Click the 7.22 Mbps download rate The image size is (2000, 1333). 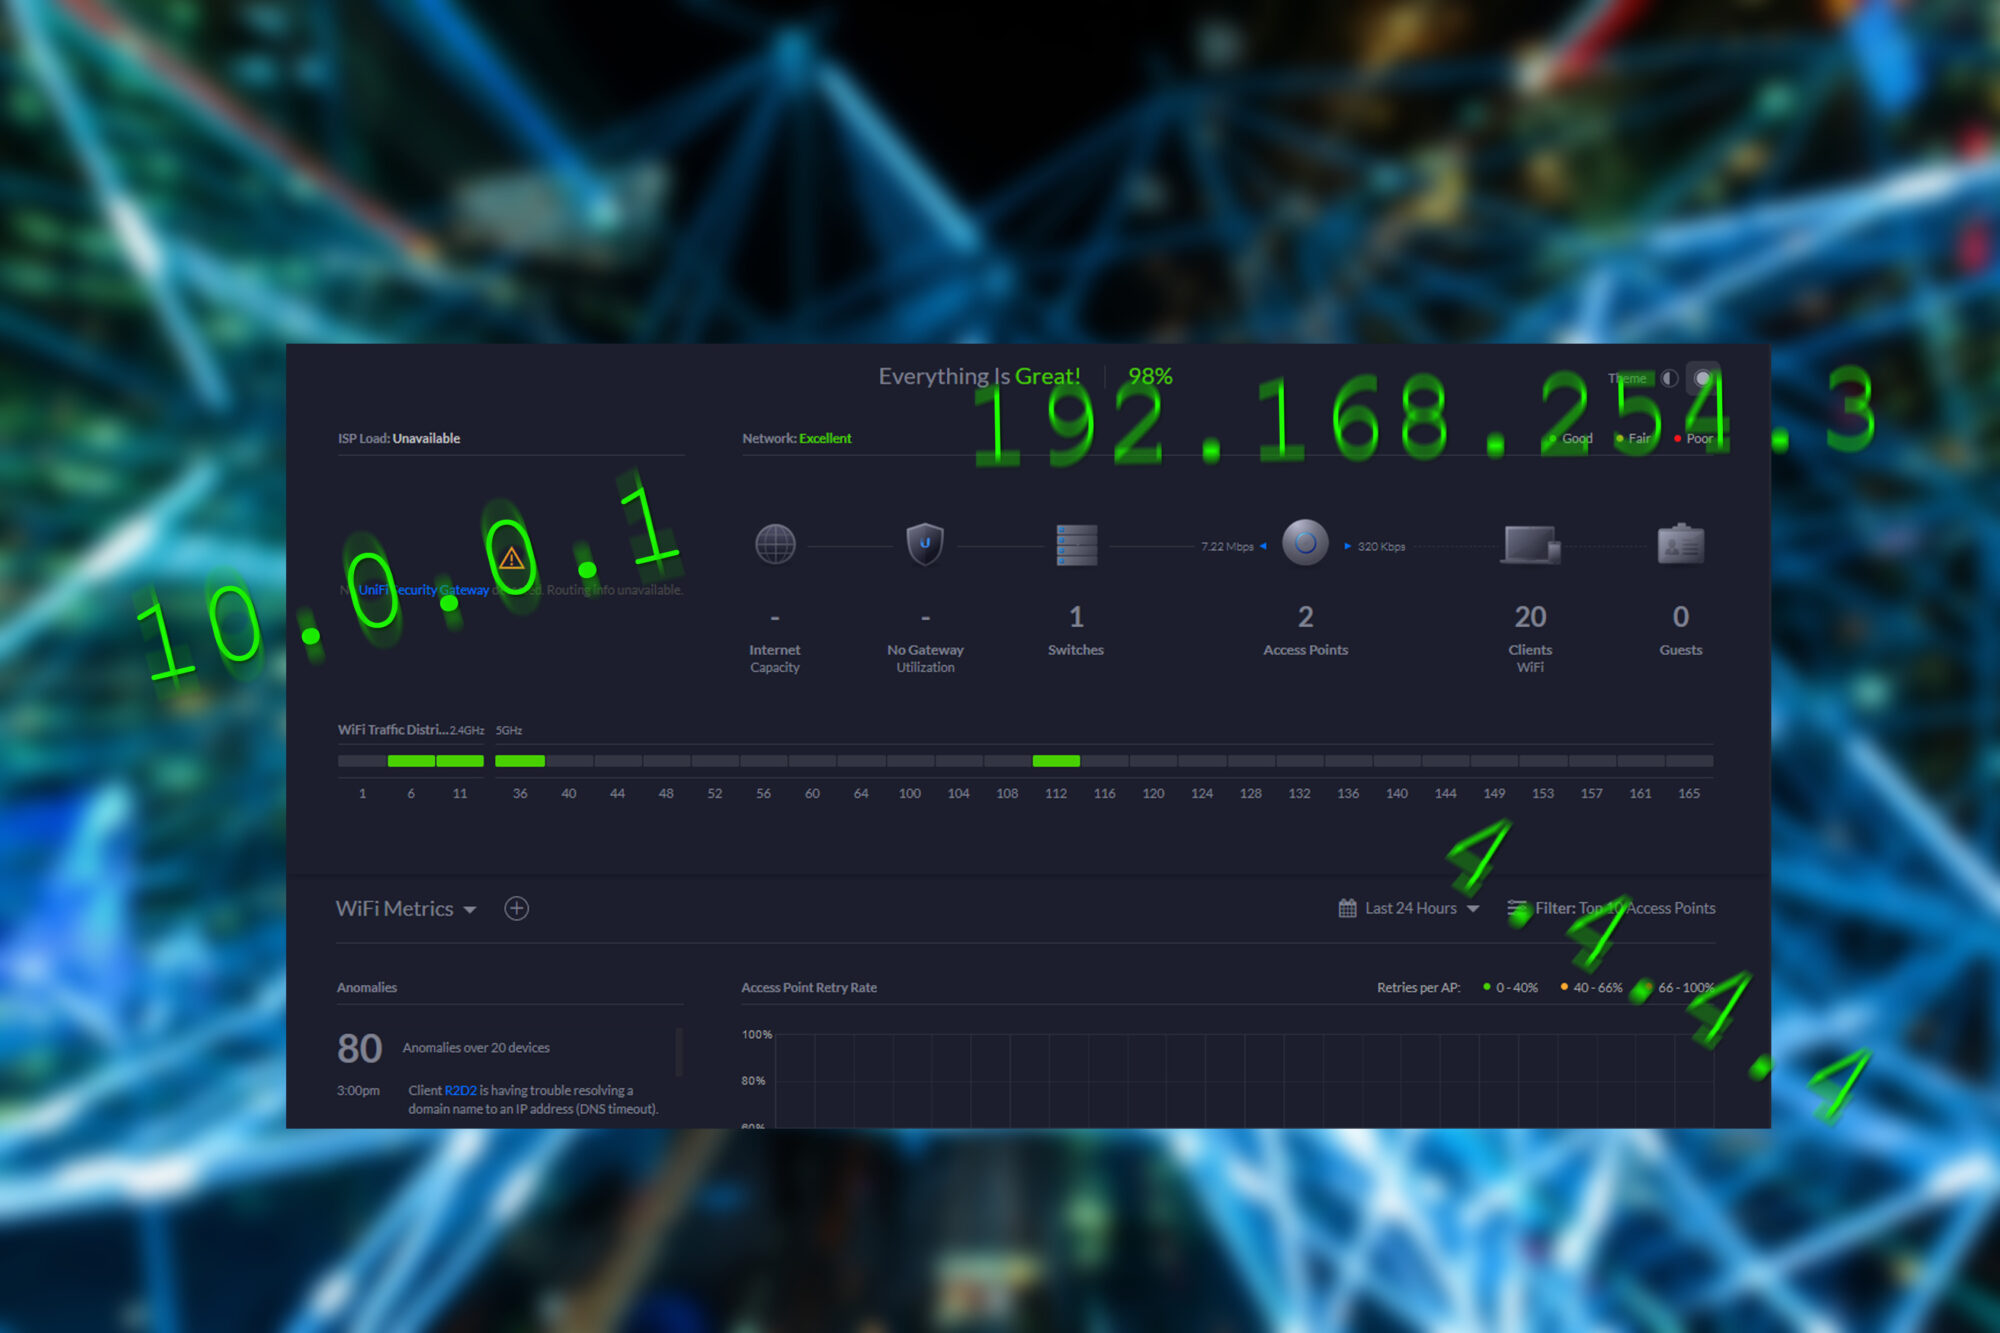(x=1227, y=546)
